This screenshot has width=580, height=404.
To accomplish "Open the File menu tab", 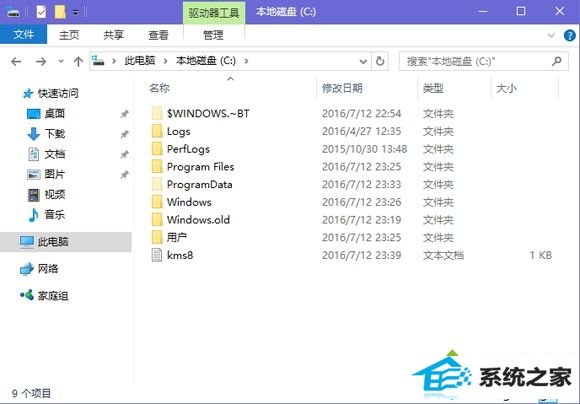I will tap(23, 35).
